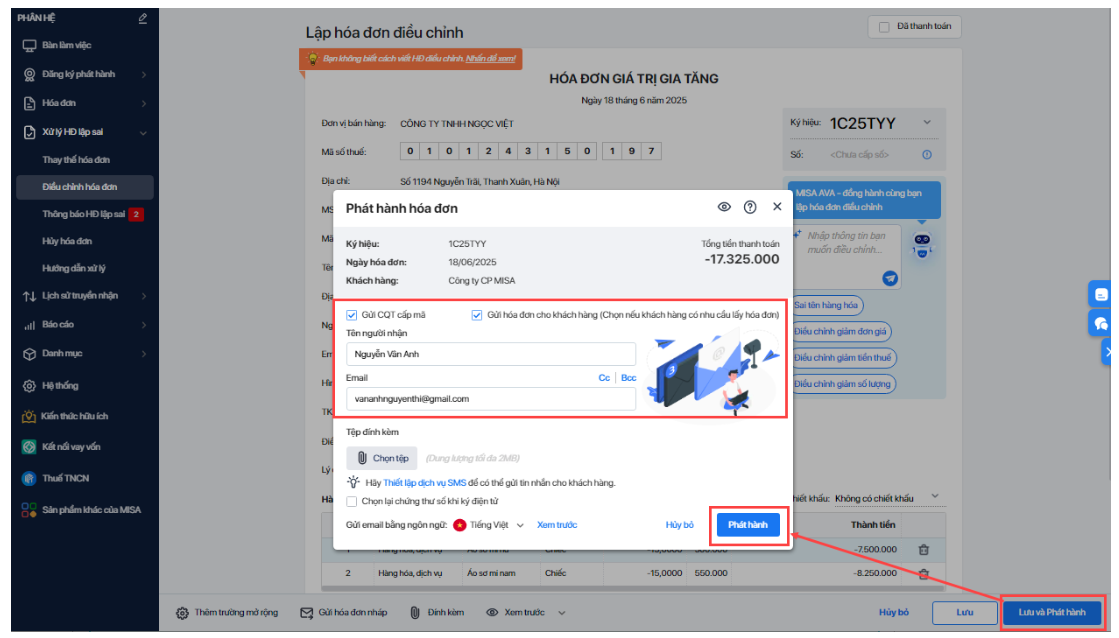Click the Lưu button
Viewport: 1119px width, 638px height.
click(965, 613)
